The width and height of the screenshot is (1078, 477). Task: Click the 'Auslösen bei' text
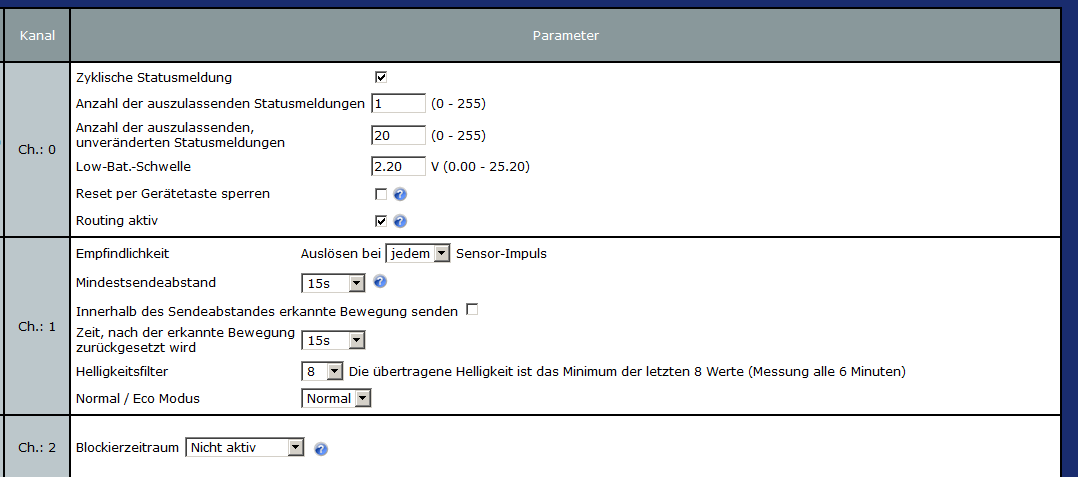[x=340, y=254]
